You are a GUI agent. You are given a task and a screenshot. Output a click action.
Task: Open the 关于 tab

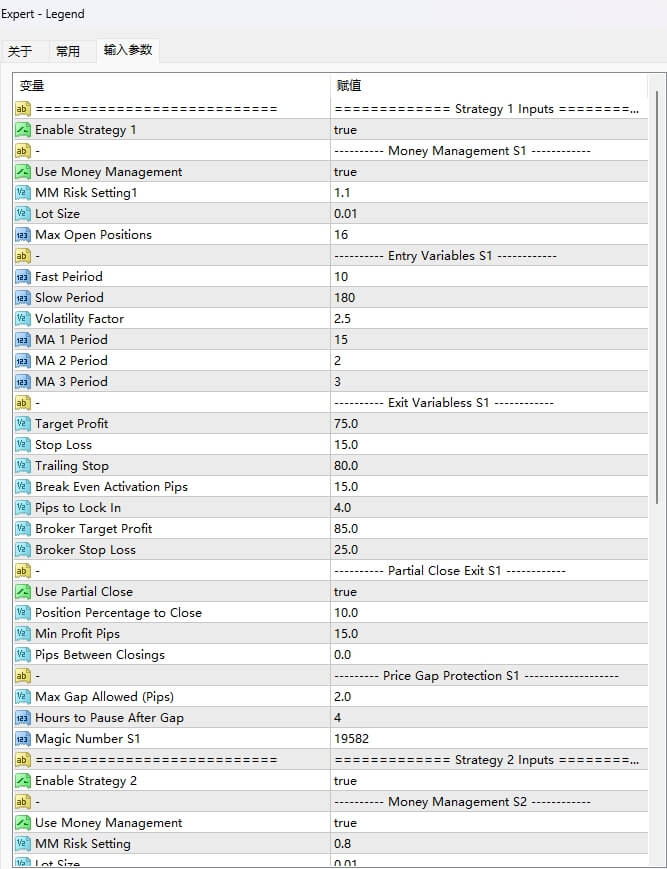coord(21,52)
